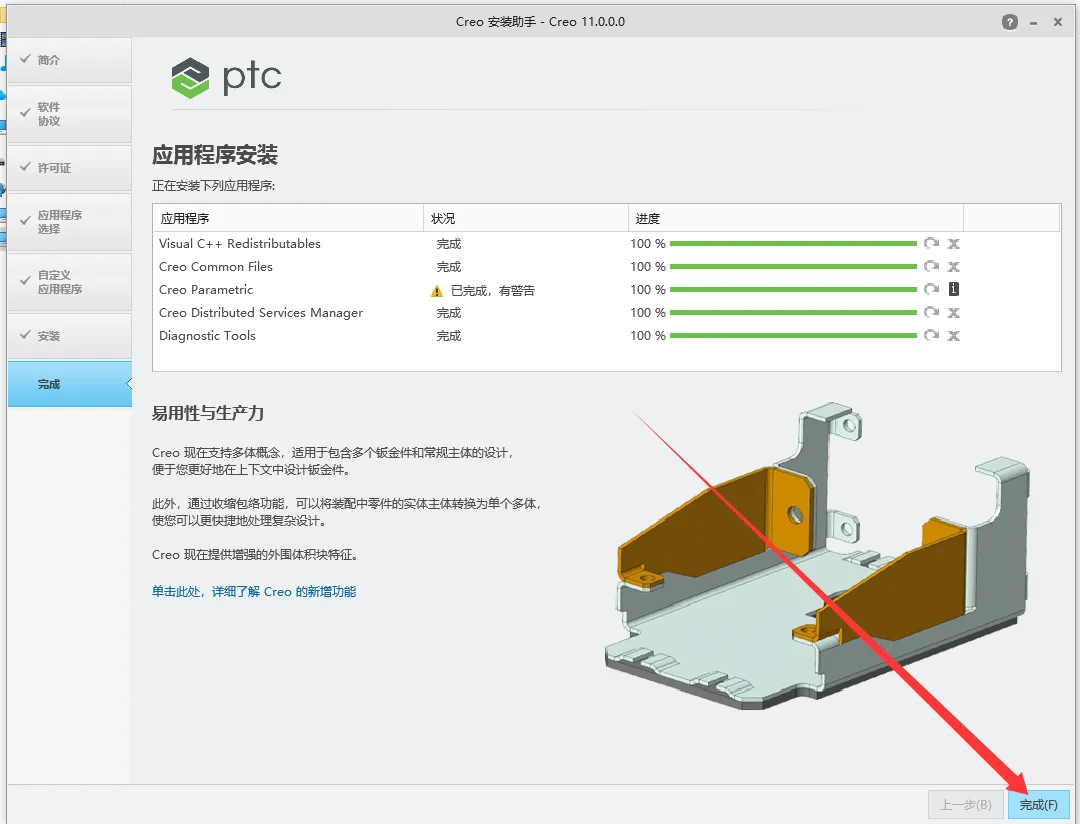Select the 应用程序选择 step in sidebar

(70, 222)
